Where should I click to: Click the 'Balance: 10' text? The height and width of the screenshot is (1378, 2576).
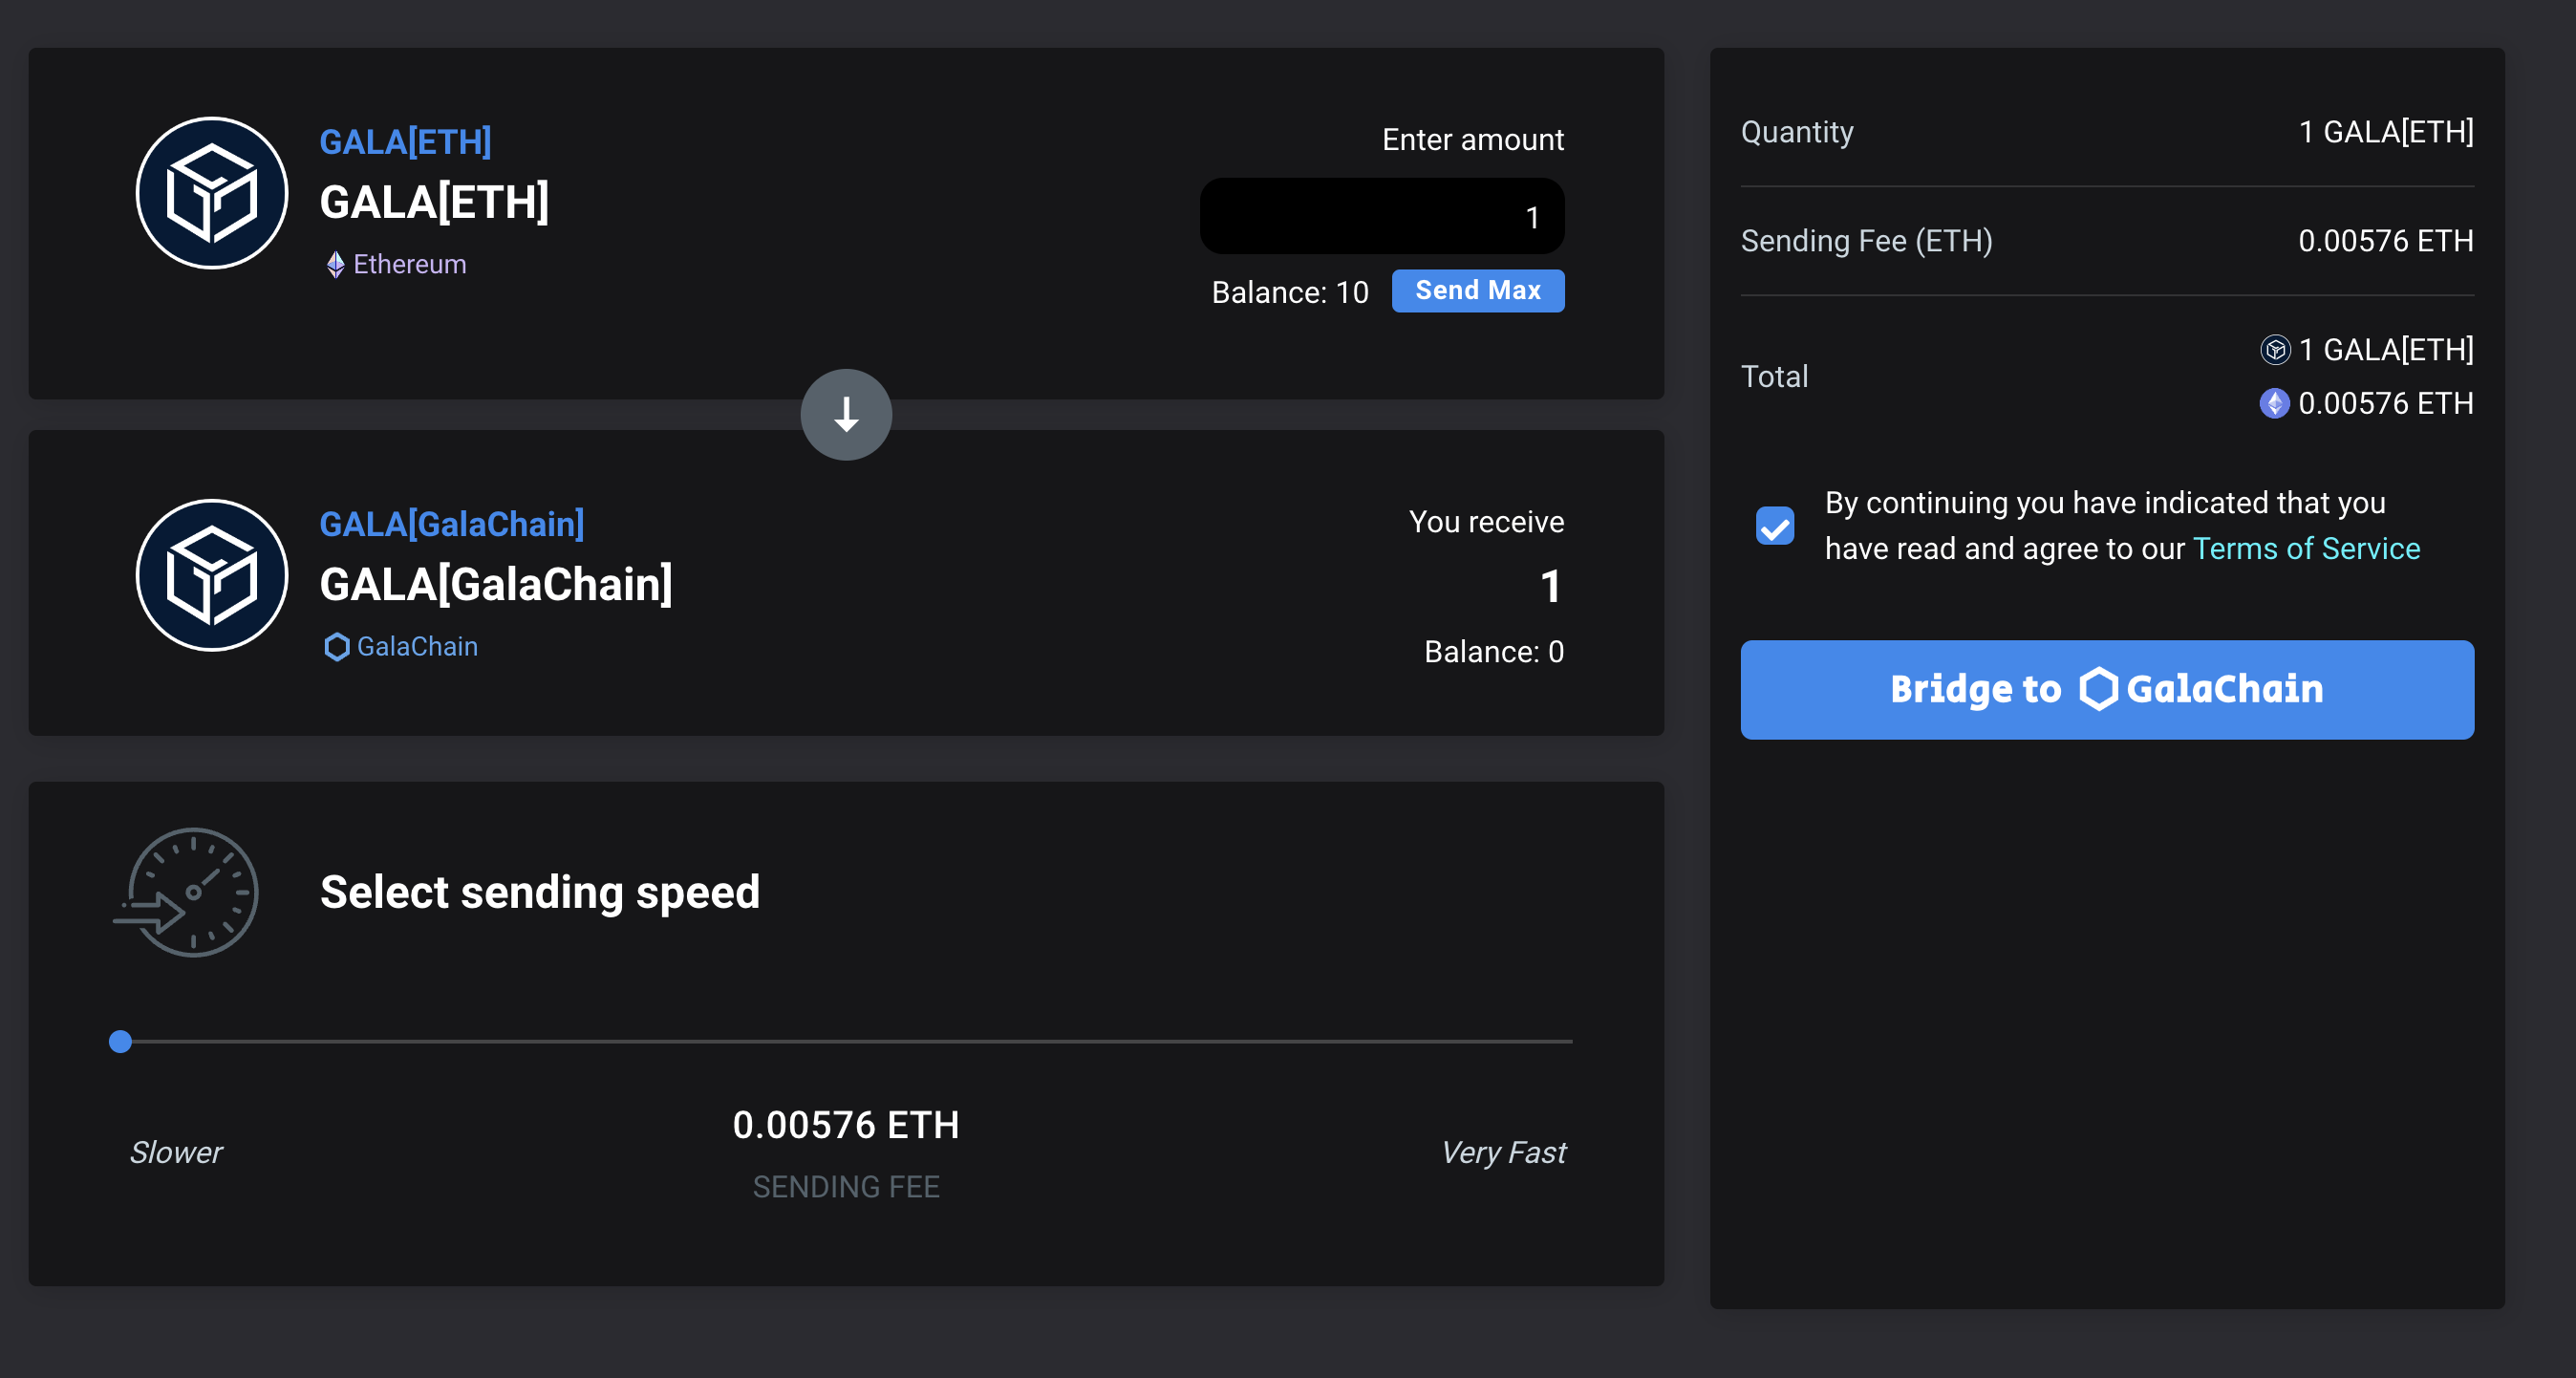(x=1290, y=293)
